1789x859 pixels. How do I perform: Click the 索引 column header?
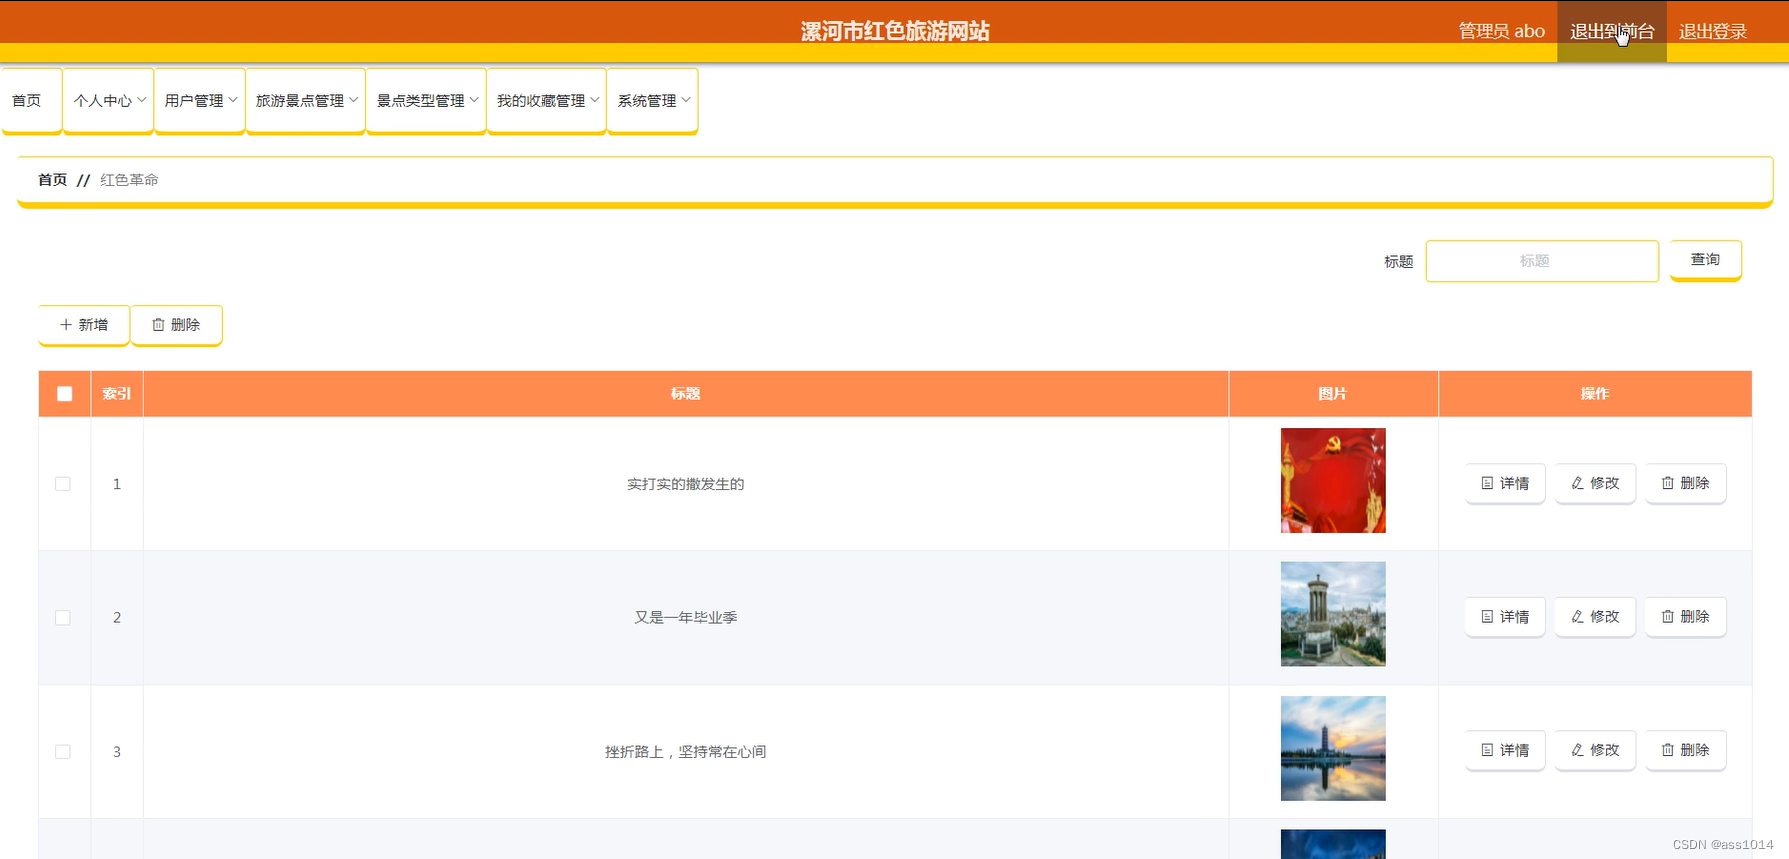click(x=117, y=394)
